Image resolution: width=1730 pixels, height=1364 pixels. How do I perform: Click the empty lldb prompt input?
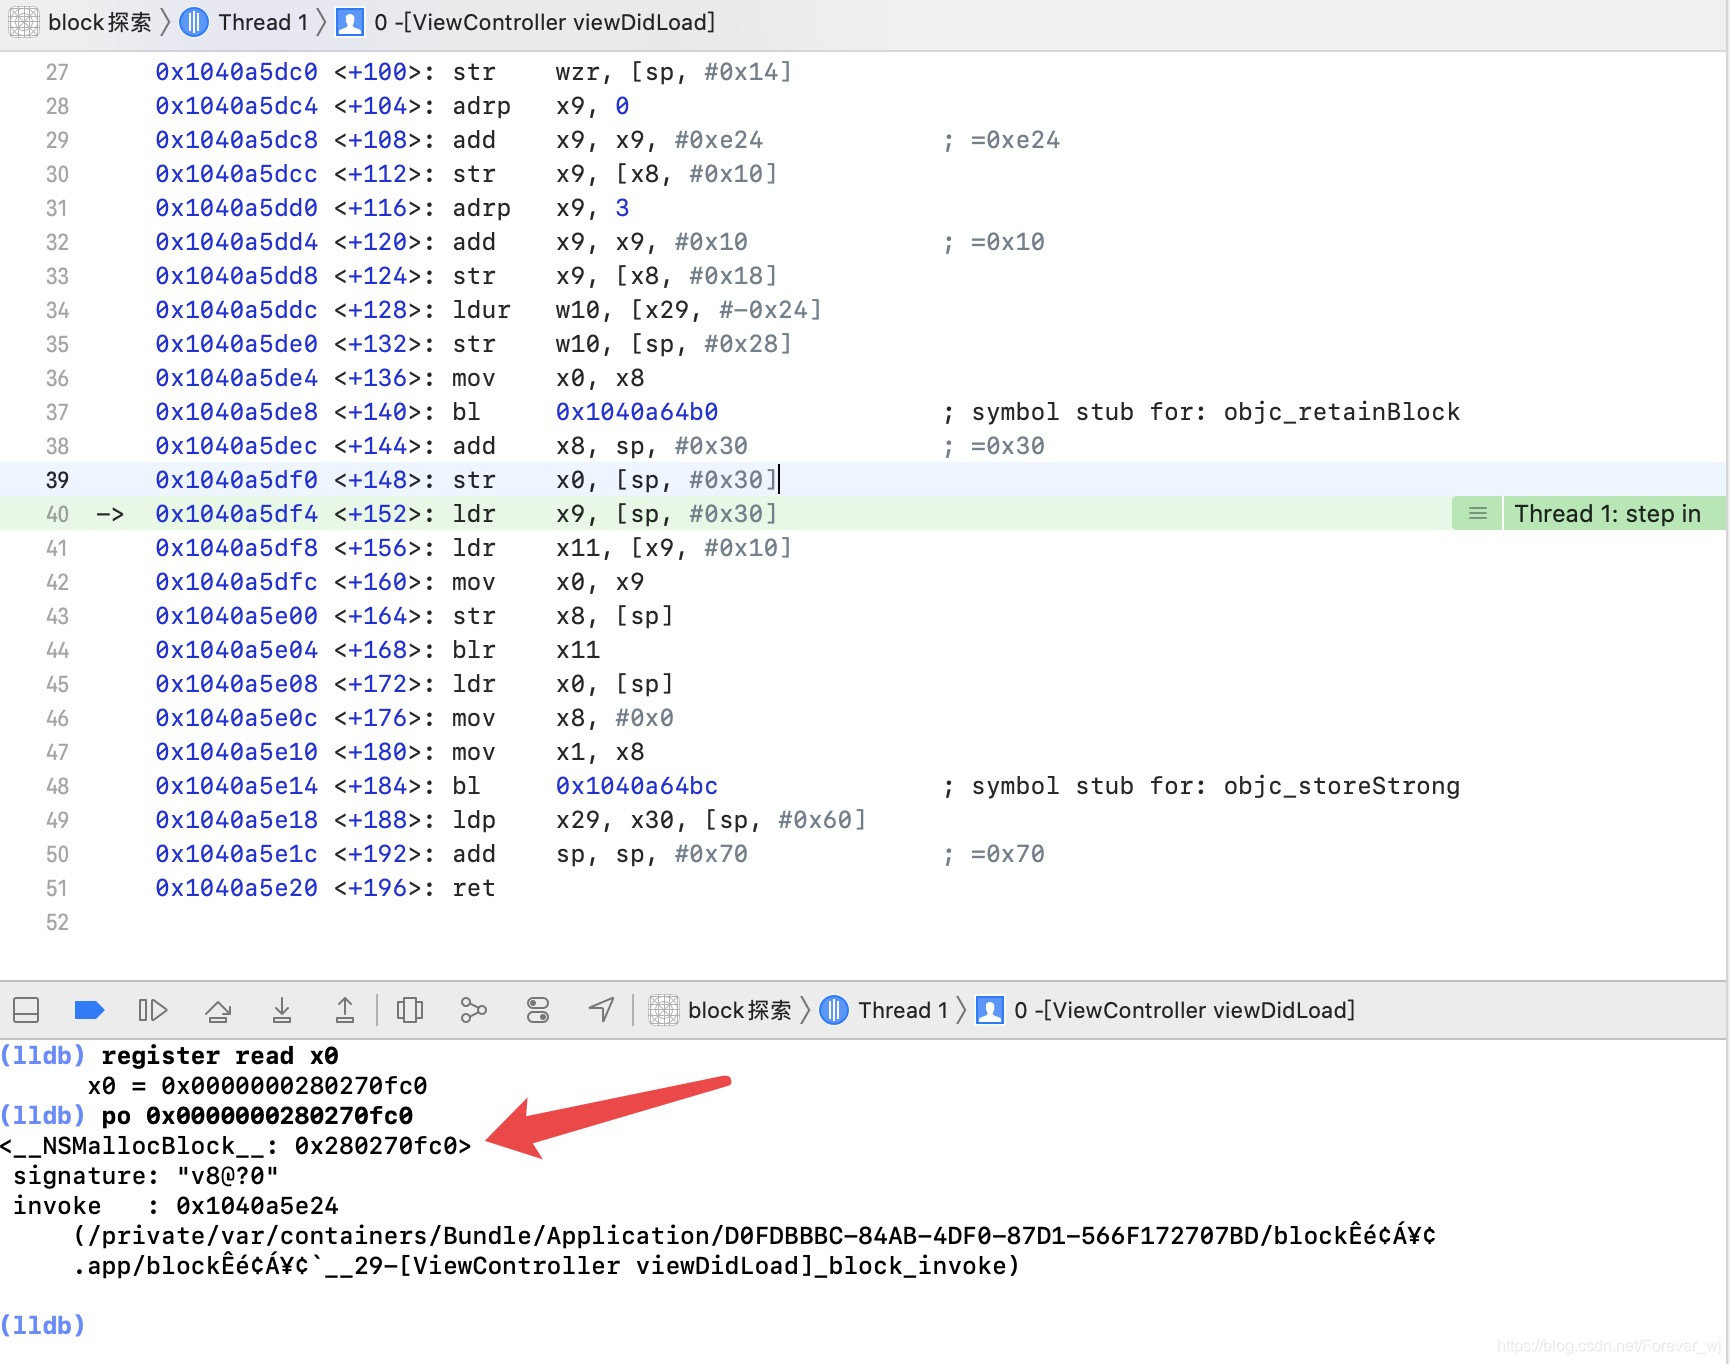click(44, 1326)
